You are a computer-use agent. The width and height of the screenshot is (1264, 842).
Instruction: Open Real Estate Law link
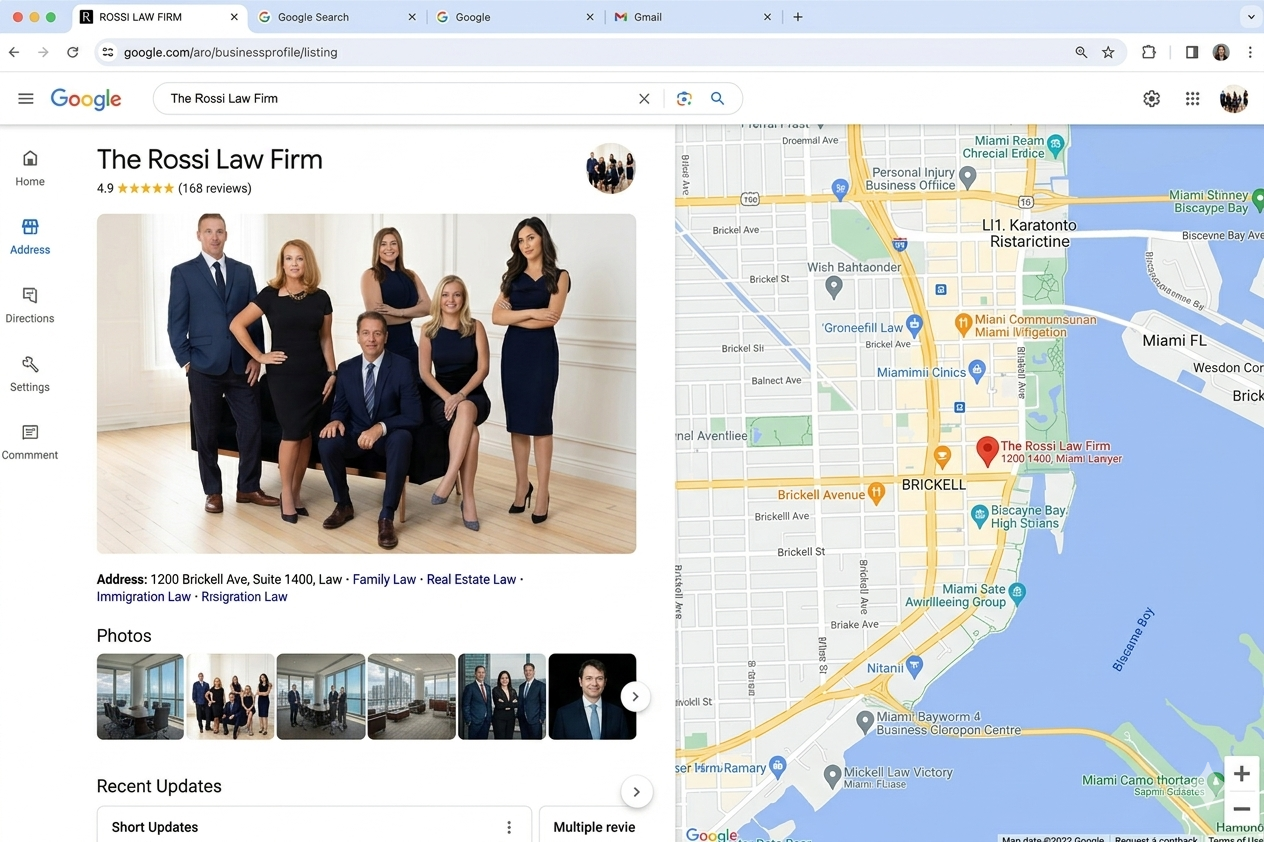tap(471, 579)
